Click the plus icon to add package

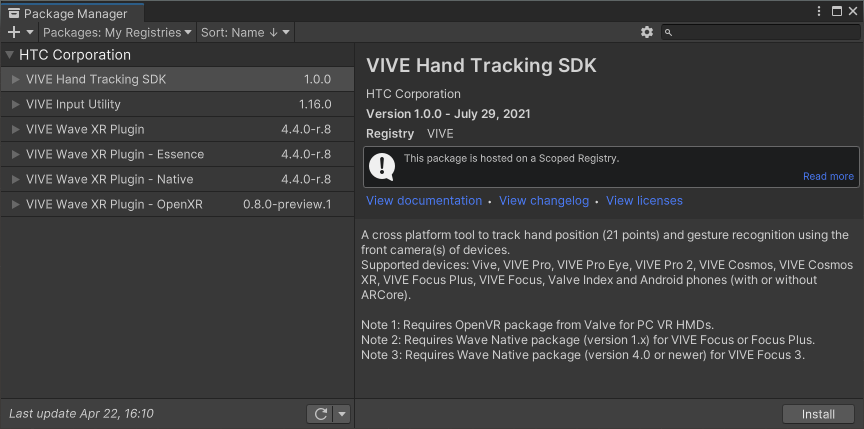(14, 32)
